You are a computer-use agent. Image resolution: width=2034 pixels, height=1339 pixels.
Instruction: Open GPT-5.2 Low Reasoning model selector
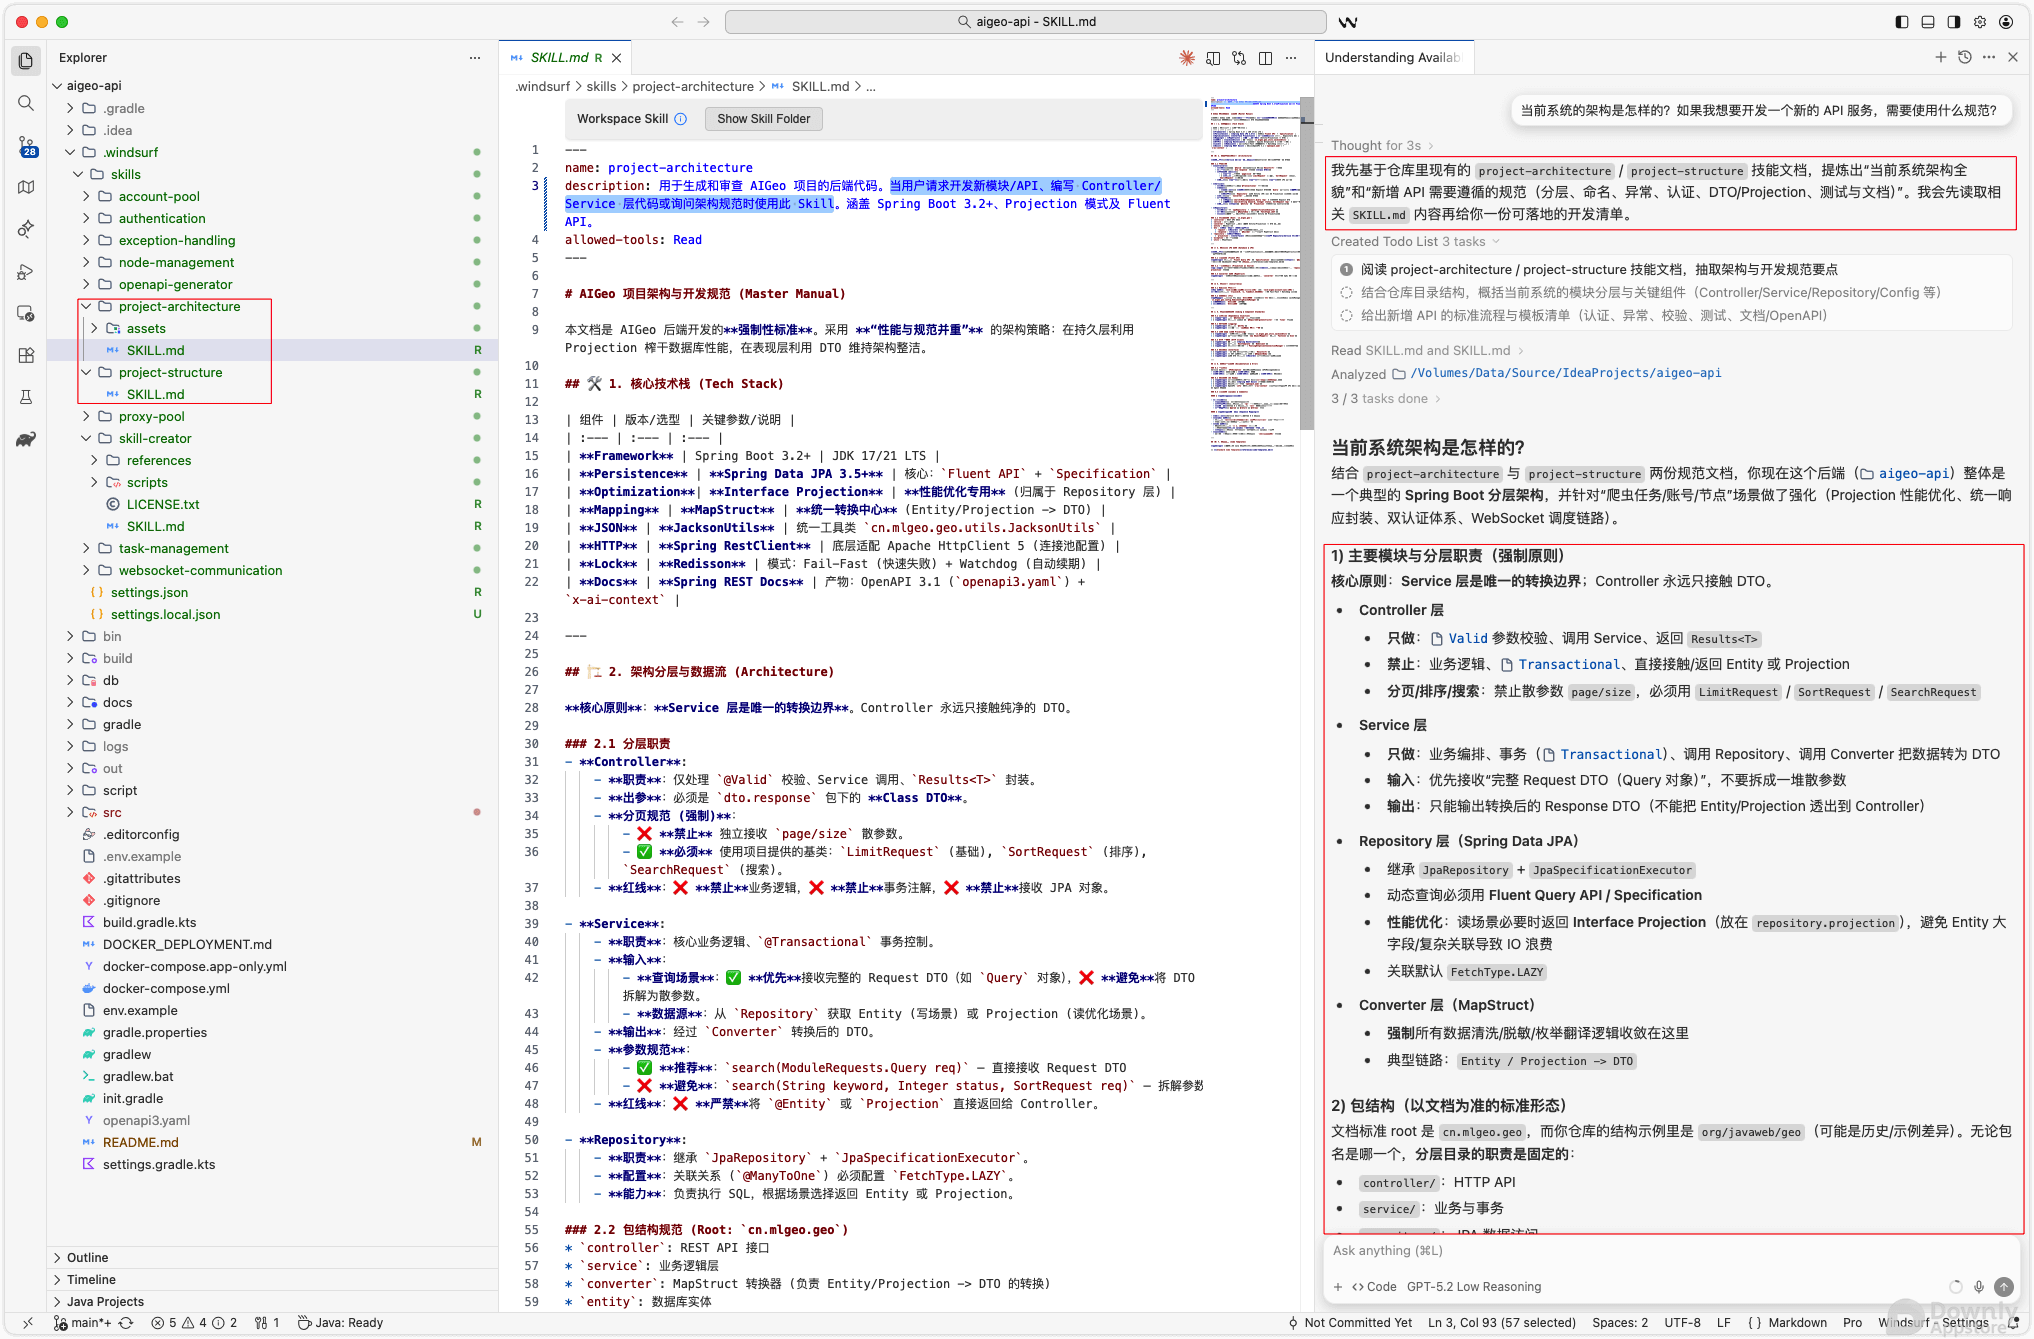pos(1473,1286)
